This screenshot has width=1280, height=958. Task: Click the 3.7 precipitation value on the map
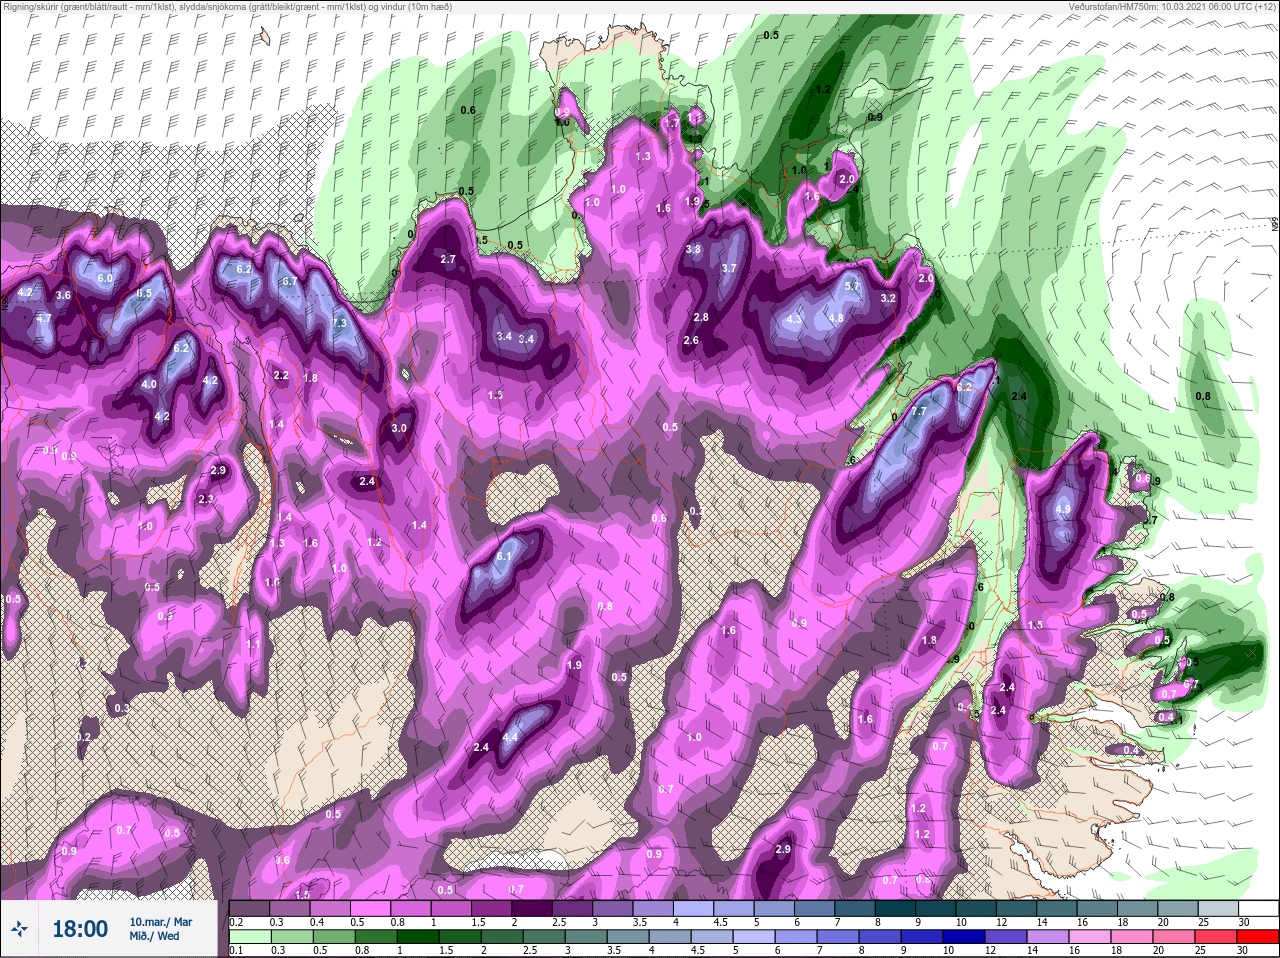(x=729, y=268)
